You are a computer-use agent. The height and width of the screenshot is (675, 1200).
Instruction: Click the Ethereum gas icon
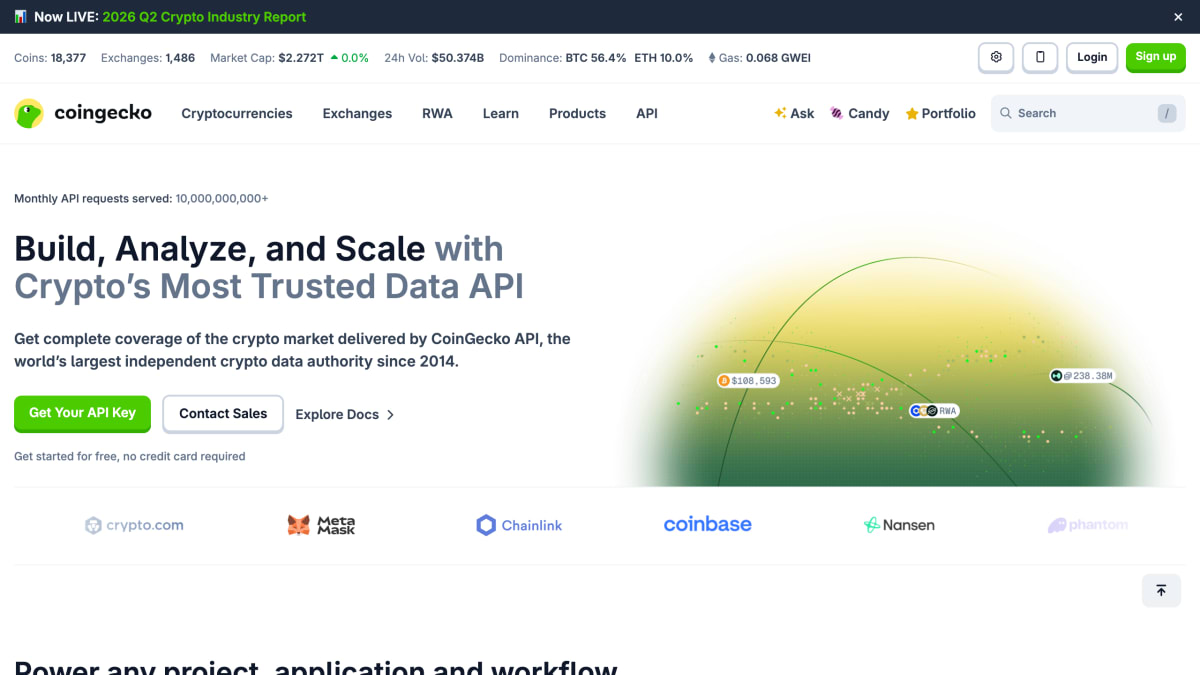[x=712, y=58]
